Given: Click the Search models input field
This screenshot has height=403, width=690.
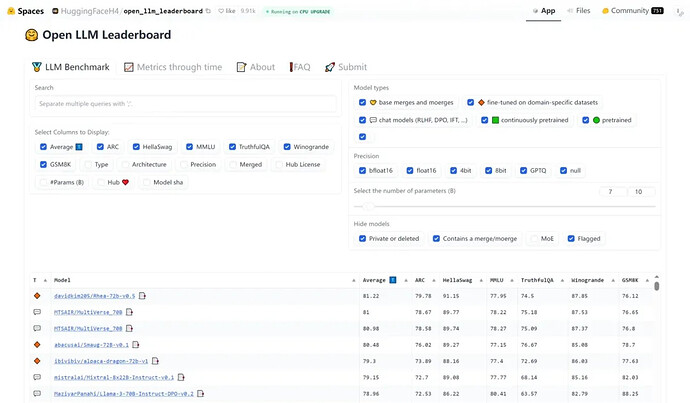Looking at the screenshot, I should (185, 104).
